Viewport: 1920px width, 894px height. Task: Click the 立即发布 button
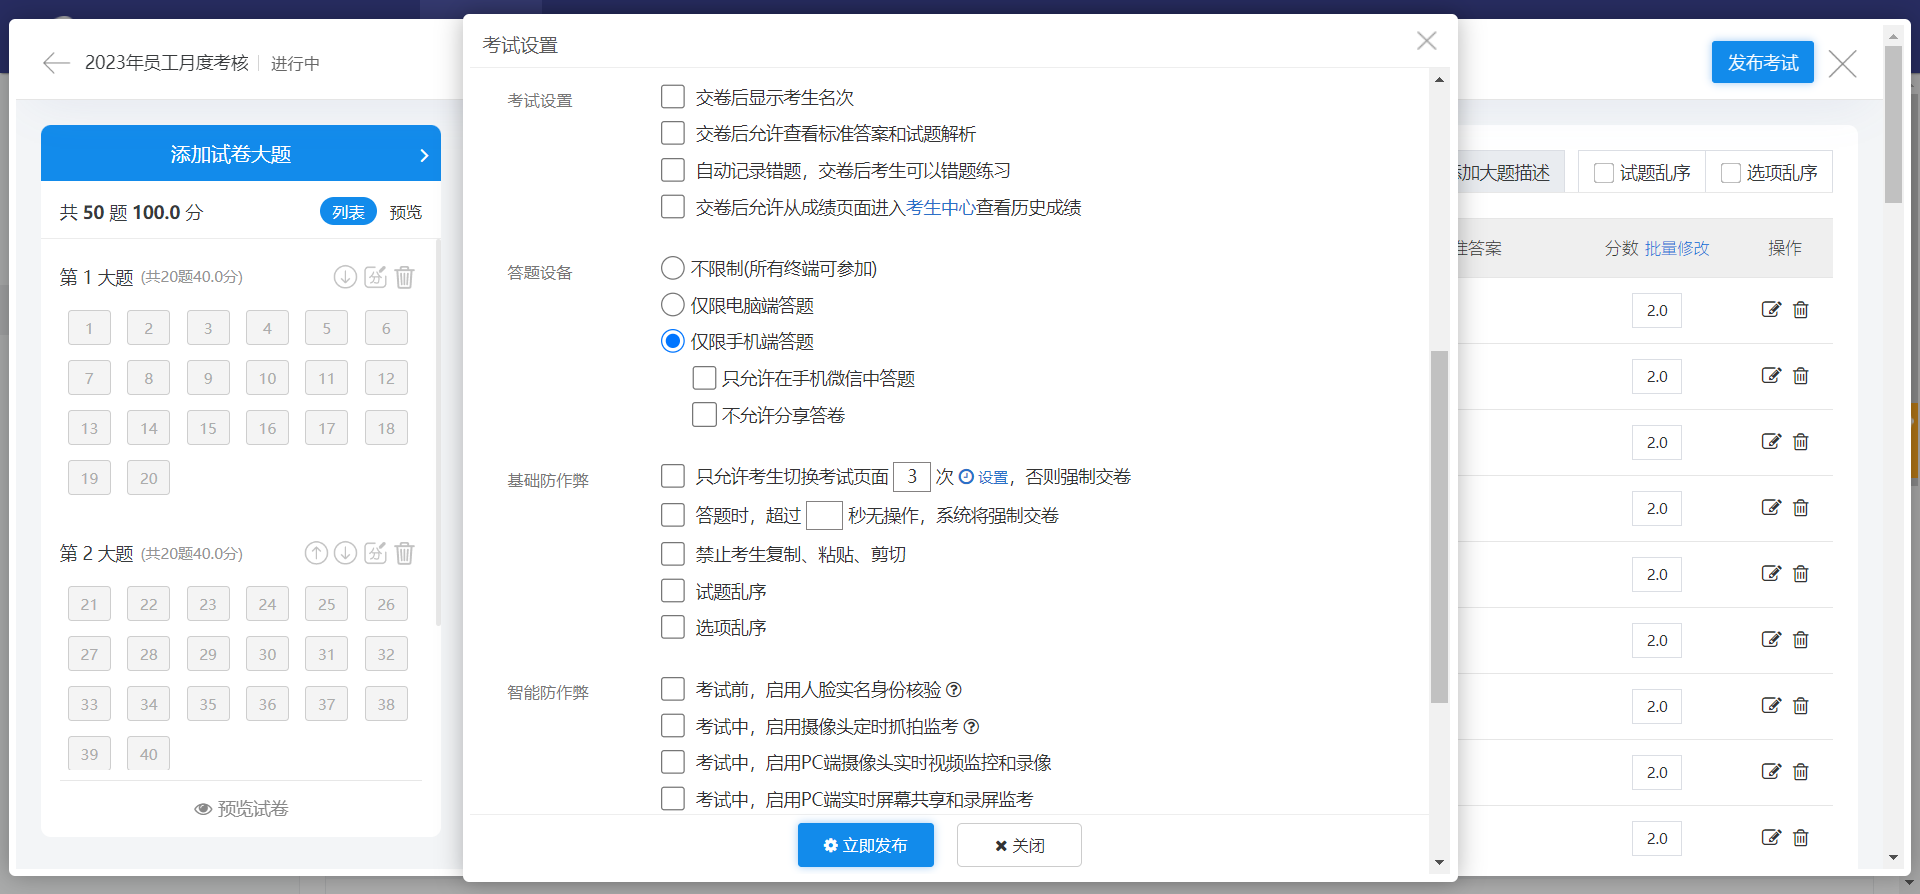[865, 845]
